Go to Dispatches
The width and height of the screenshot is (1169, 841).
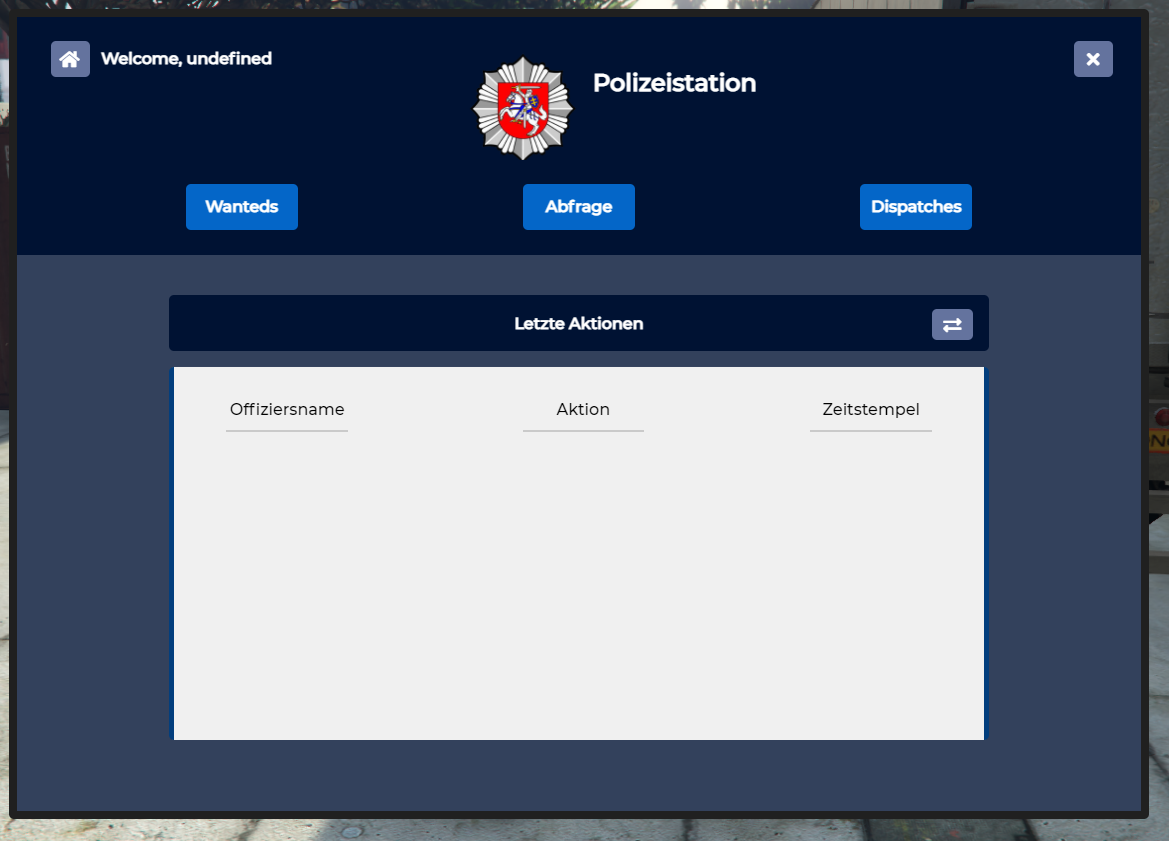pyautogui.click(x=915, y=207)
